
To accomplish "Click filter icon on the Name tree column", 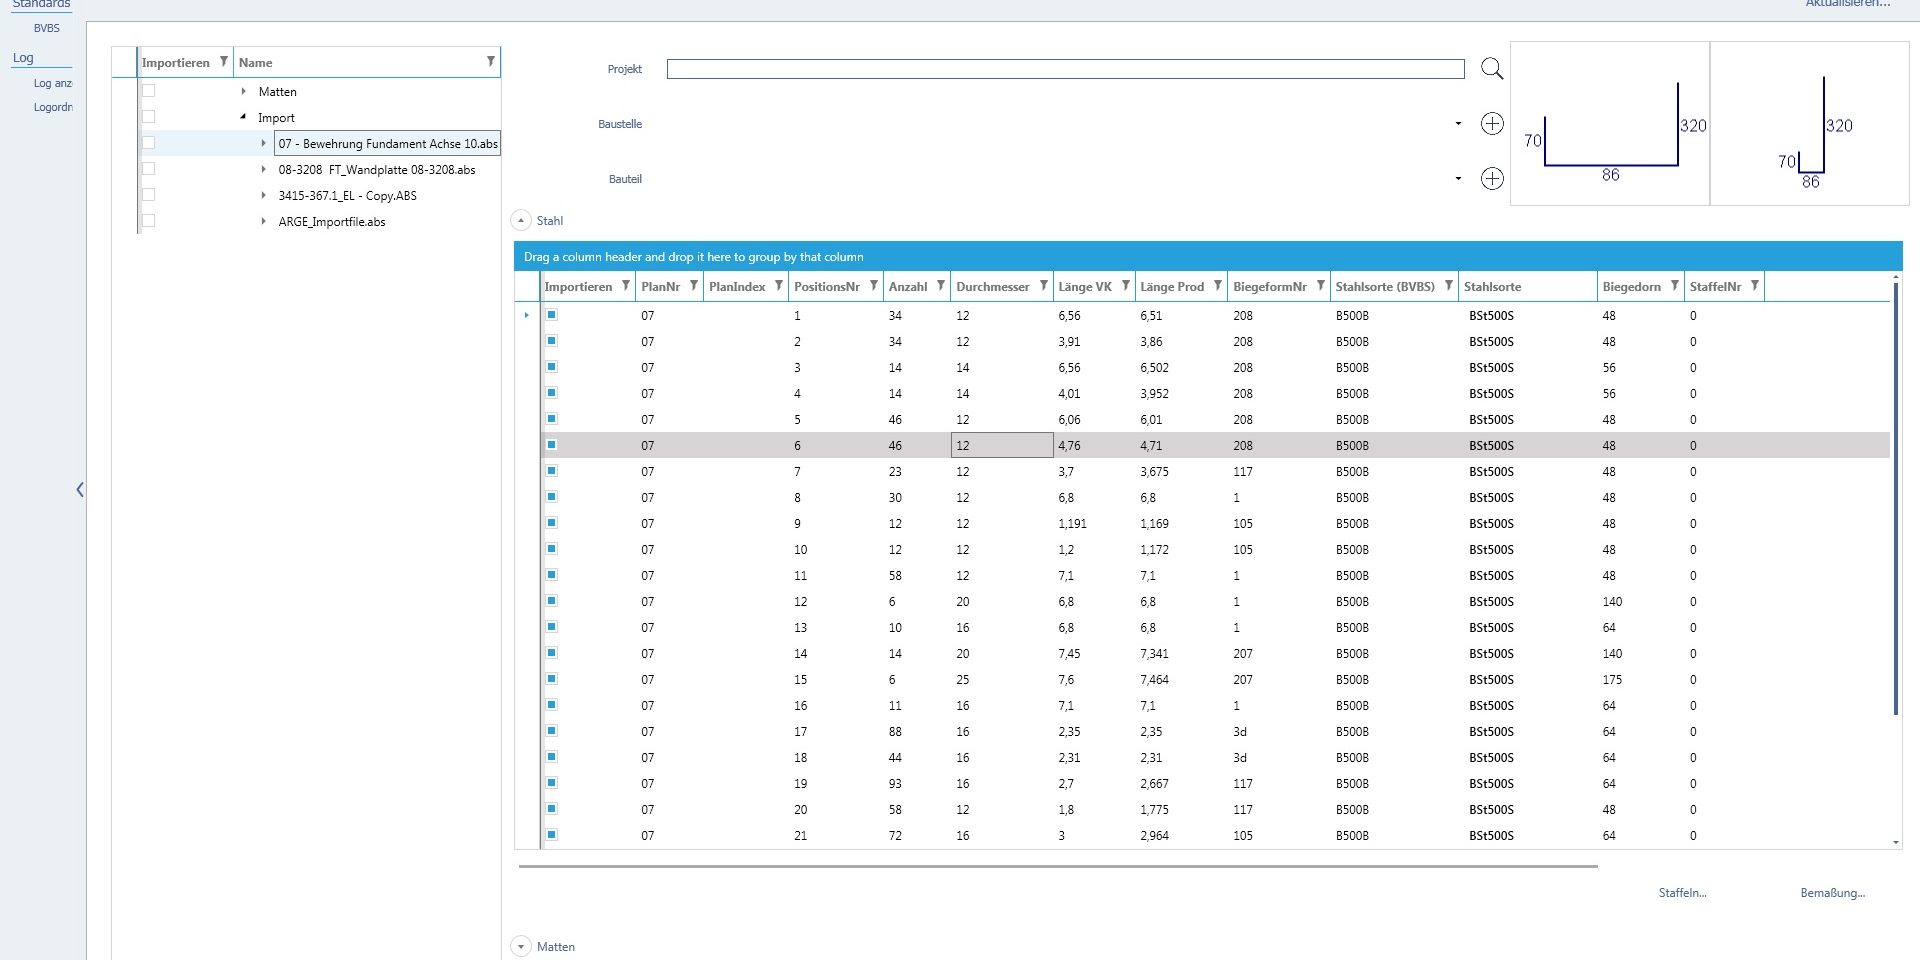I will (x=490, y=62).
